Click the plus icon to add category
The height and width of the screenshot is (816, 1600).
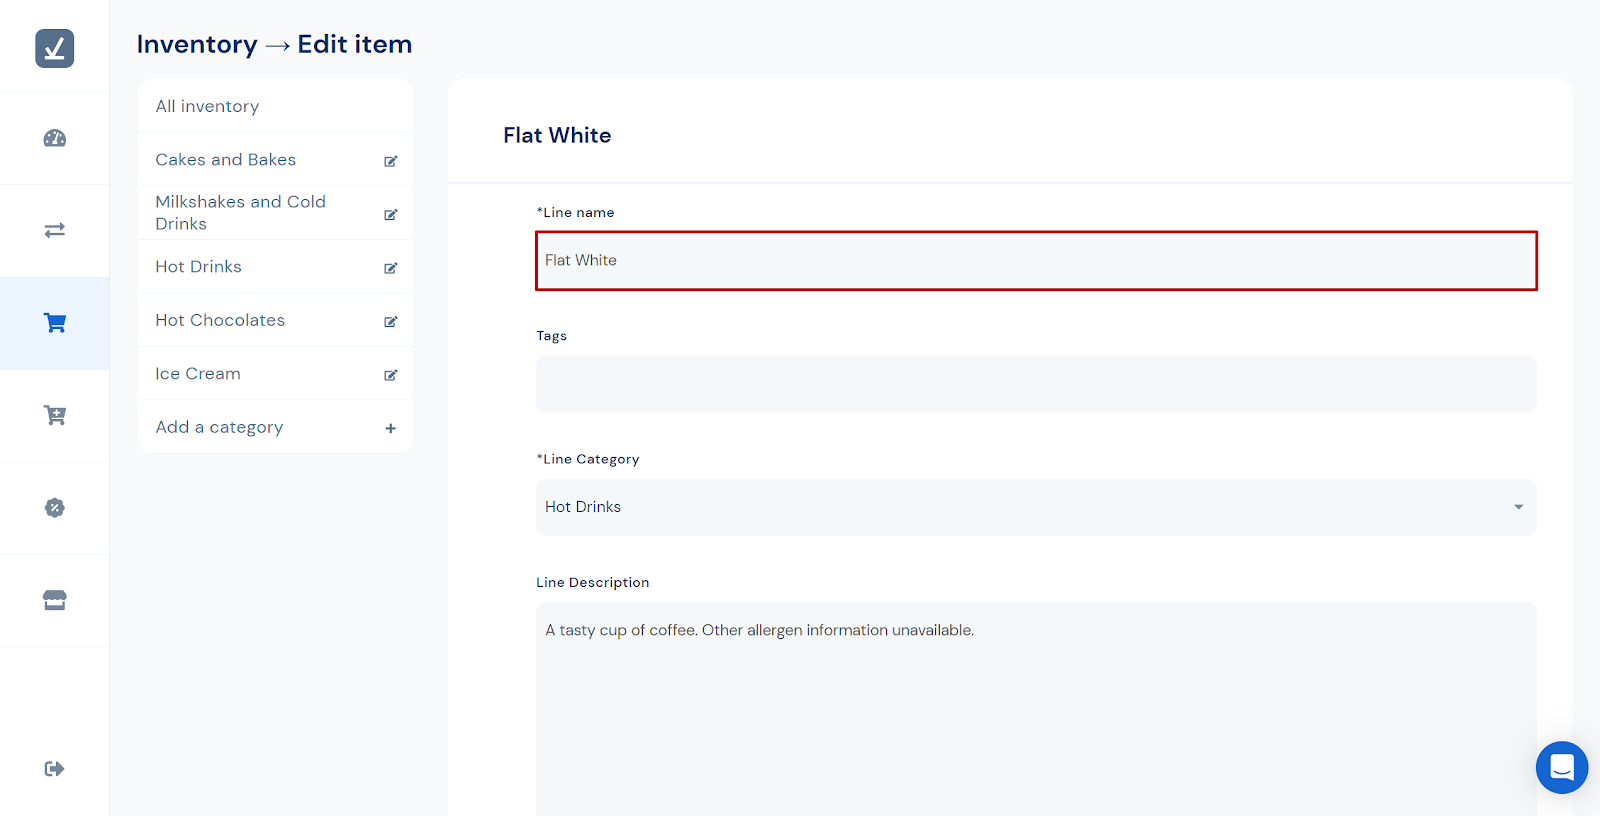[x=391, y=428]
